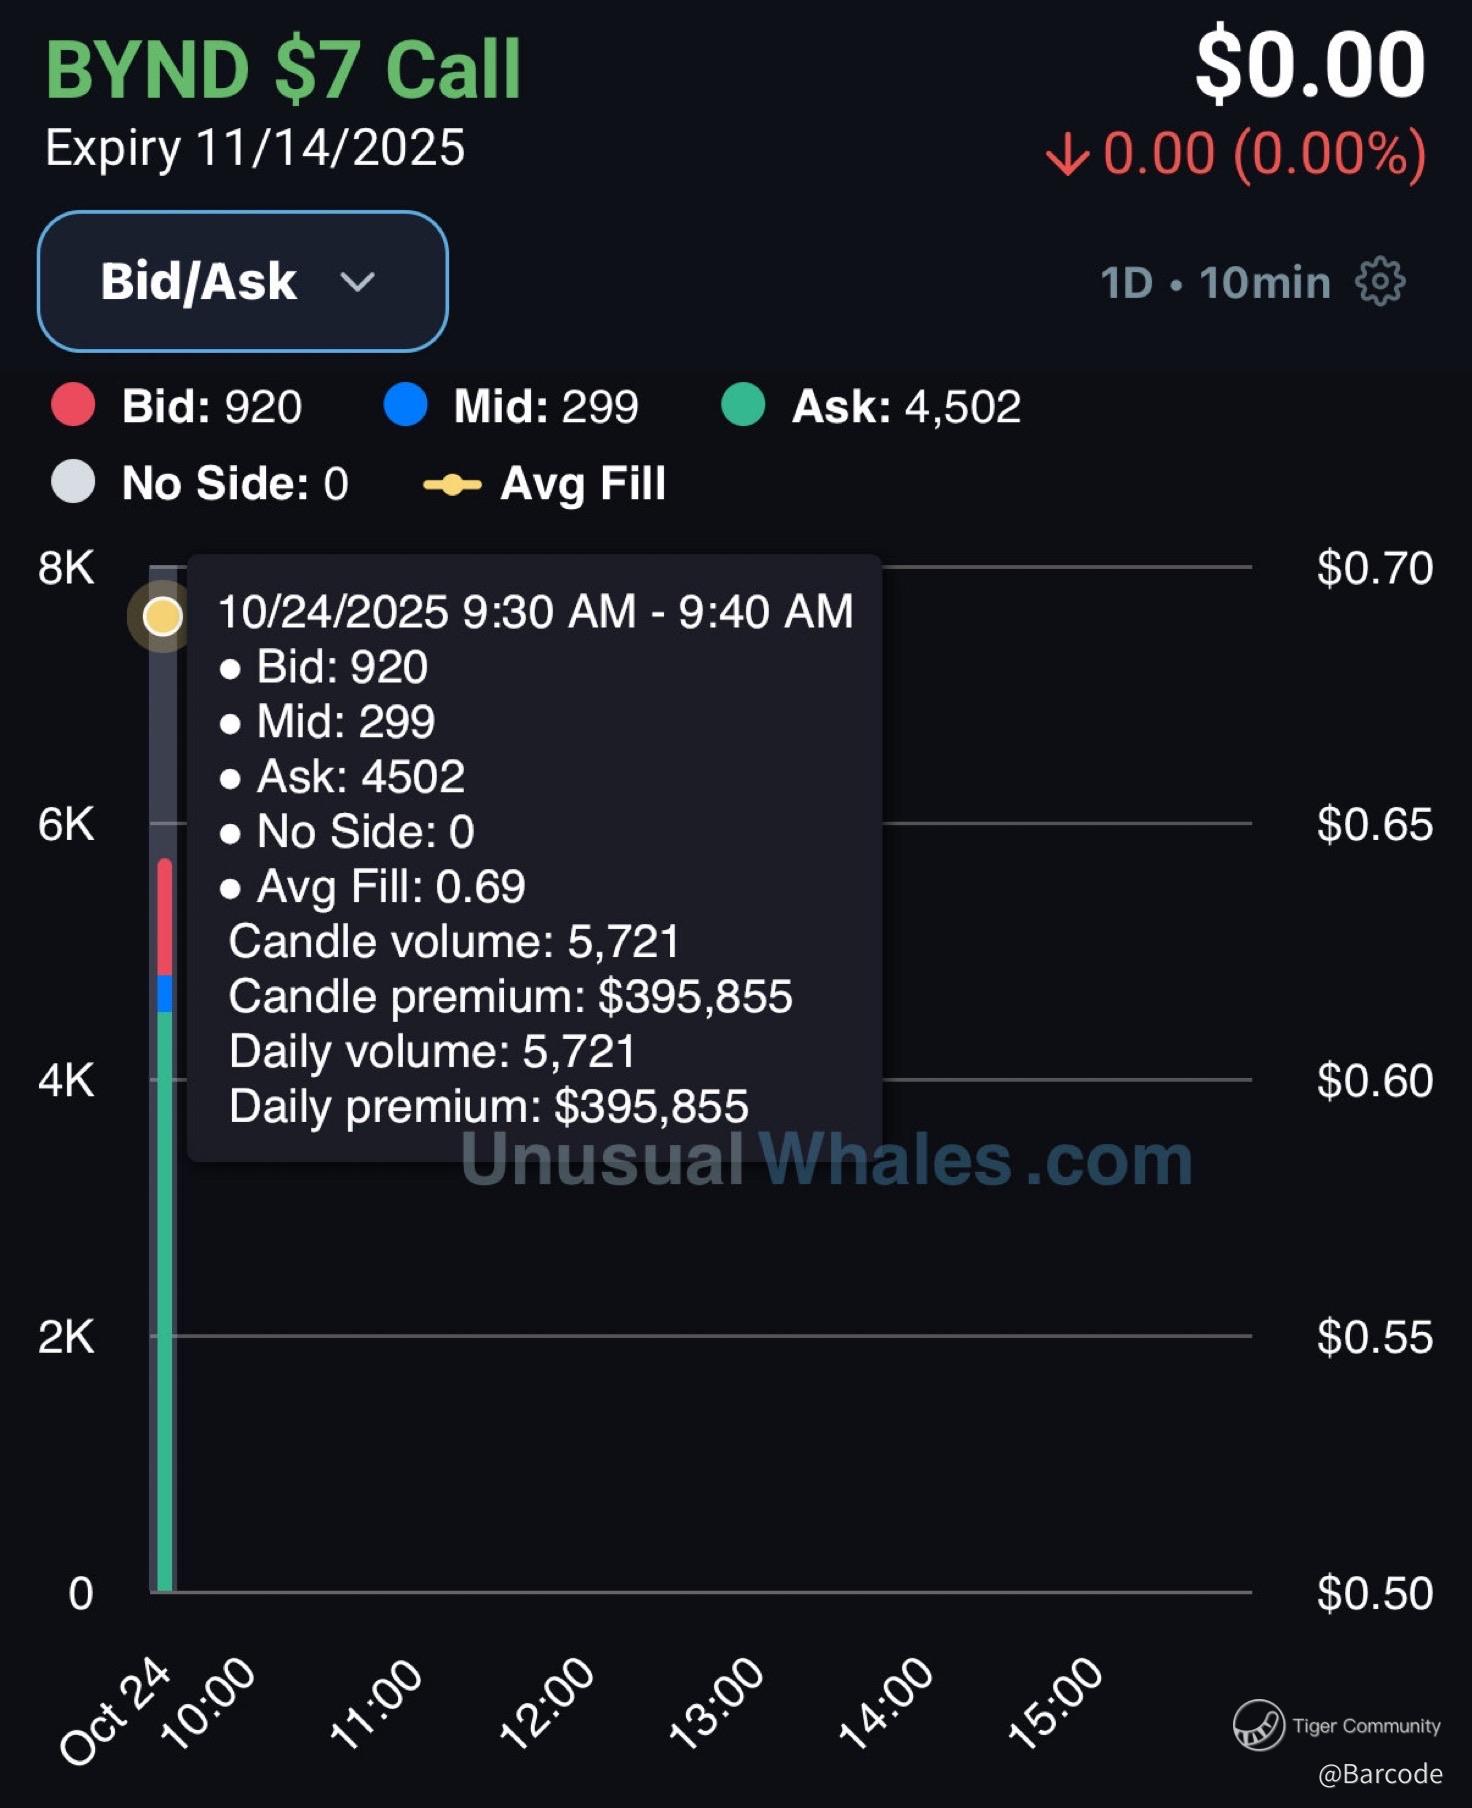
Task: Click the red down arrow price indicator
Action: click(x=1067, y=155)
